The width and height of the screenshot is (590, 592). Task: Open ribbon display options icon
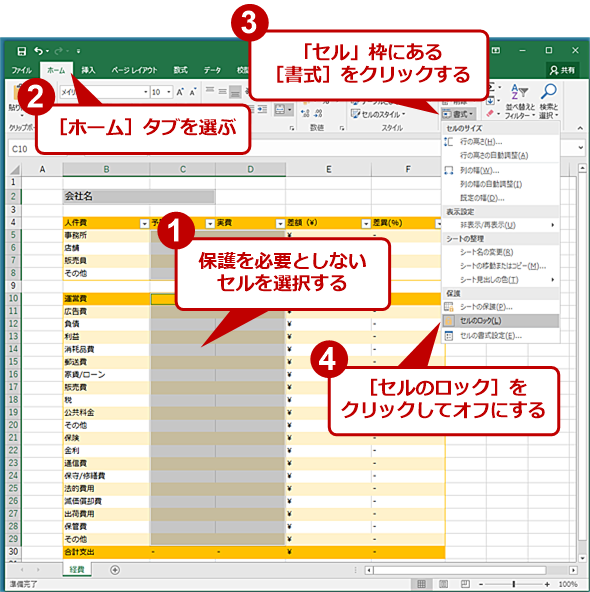[496, 50]
